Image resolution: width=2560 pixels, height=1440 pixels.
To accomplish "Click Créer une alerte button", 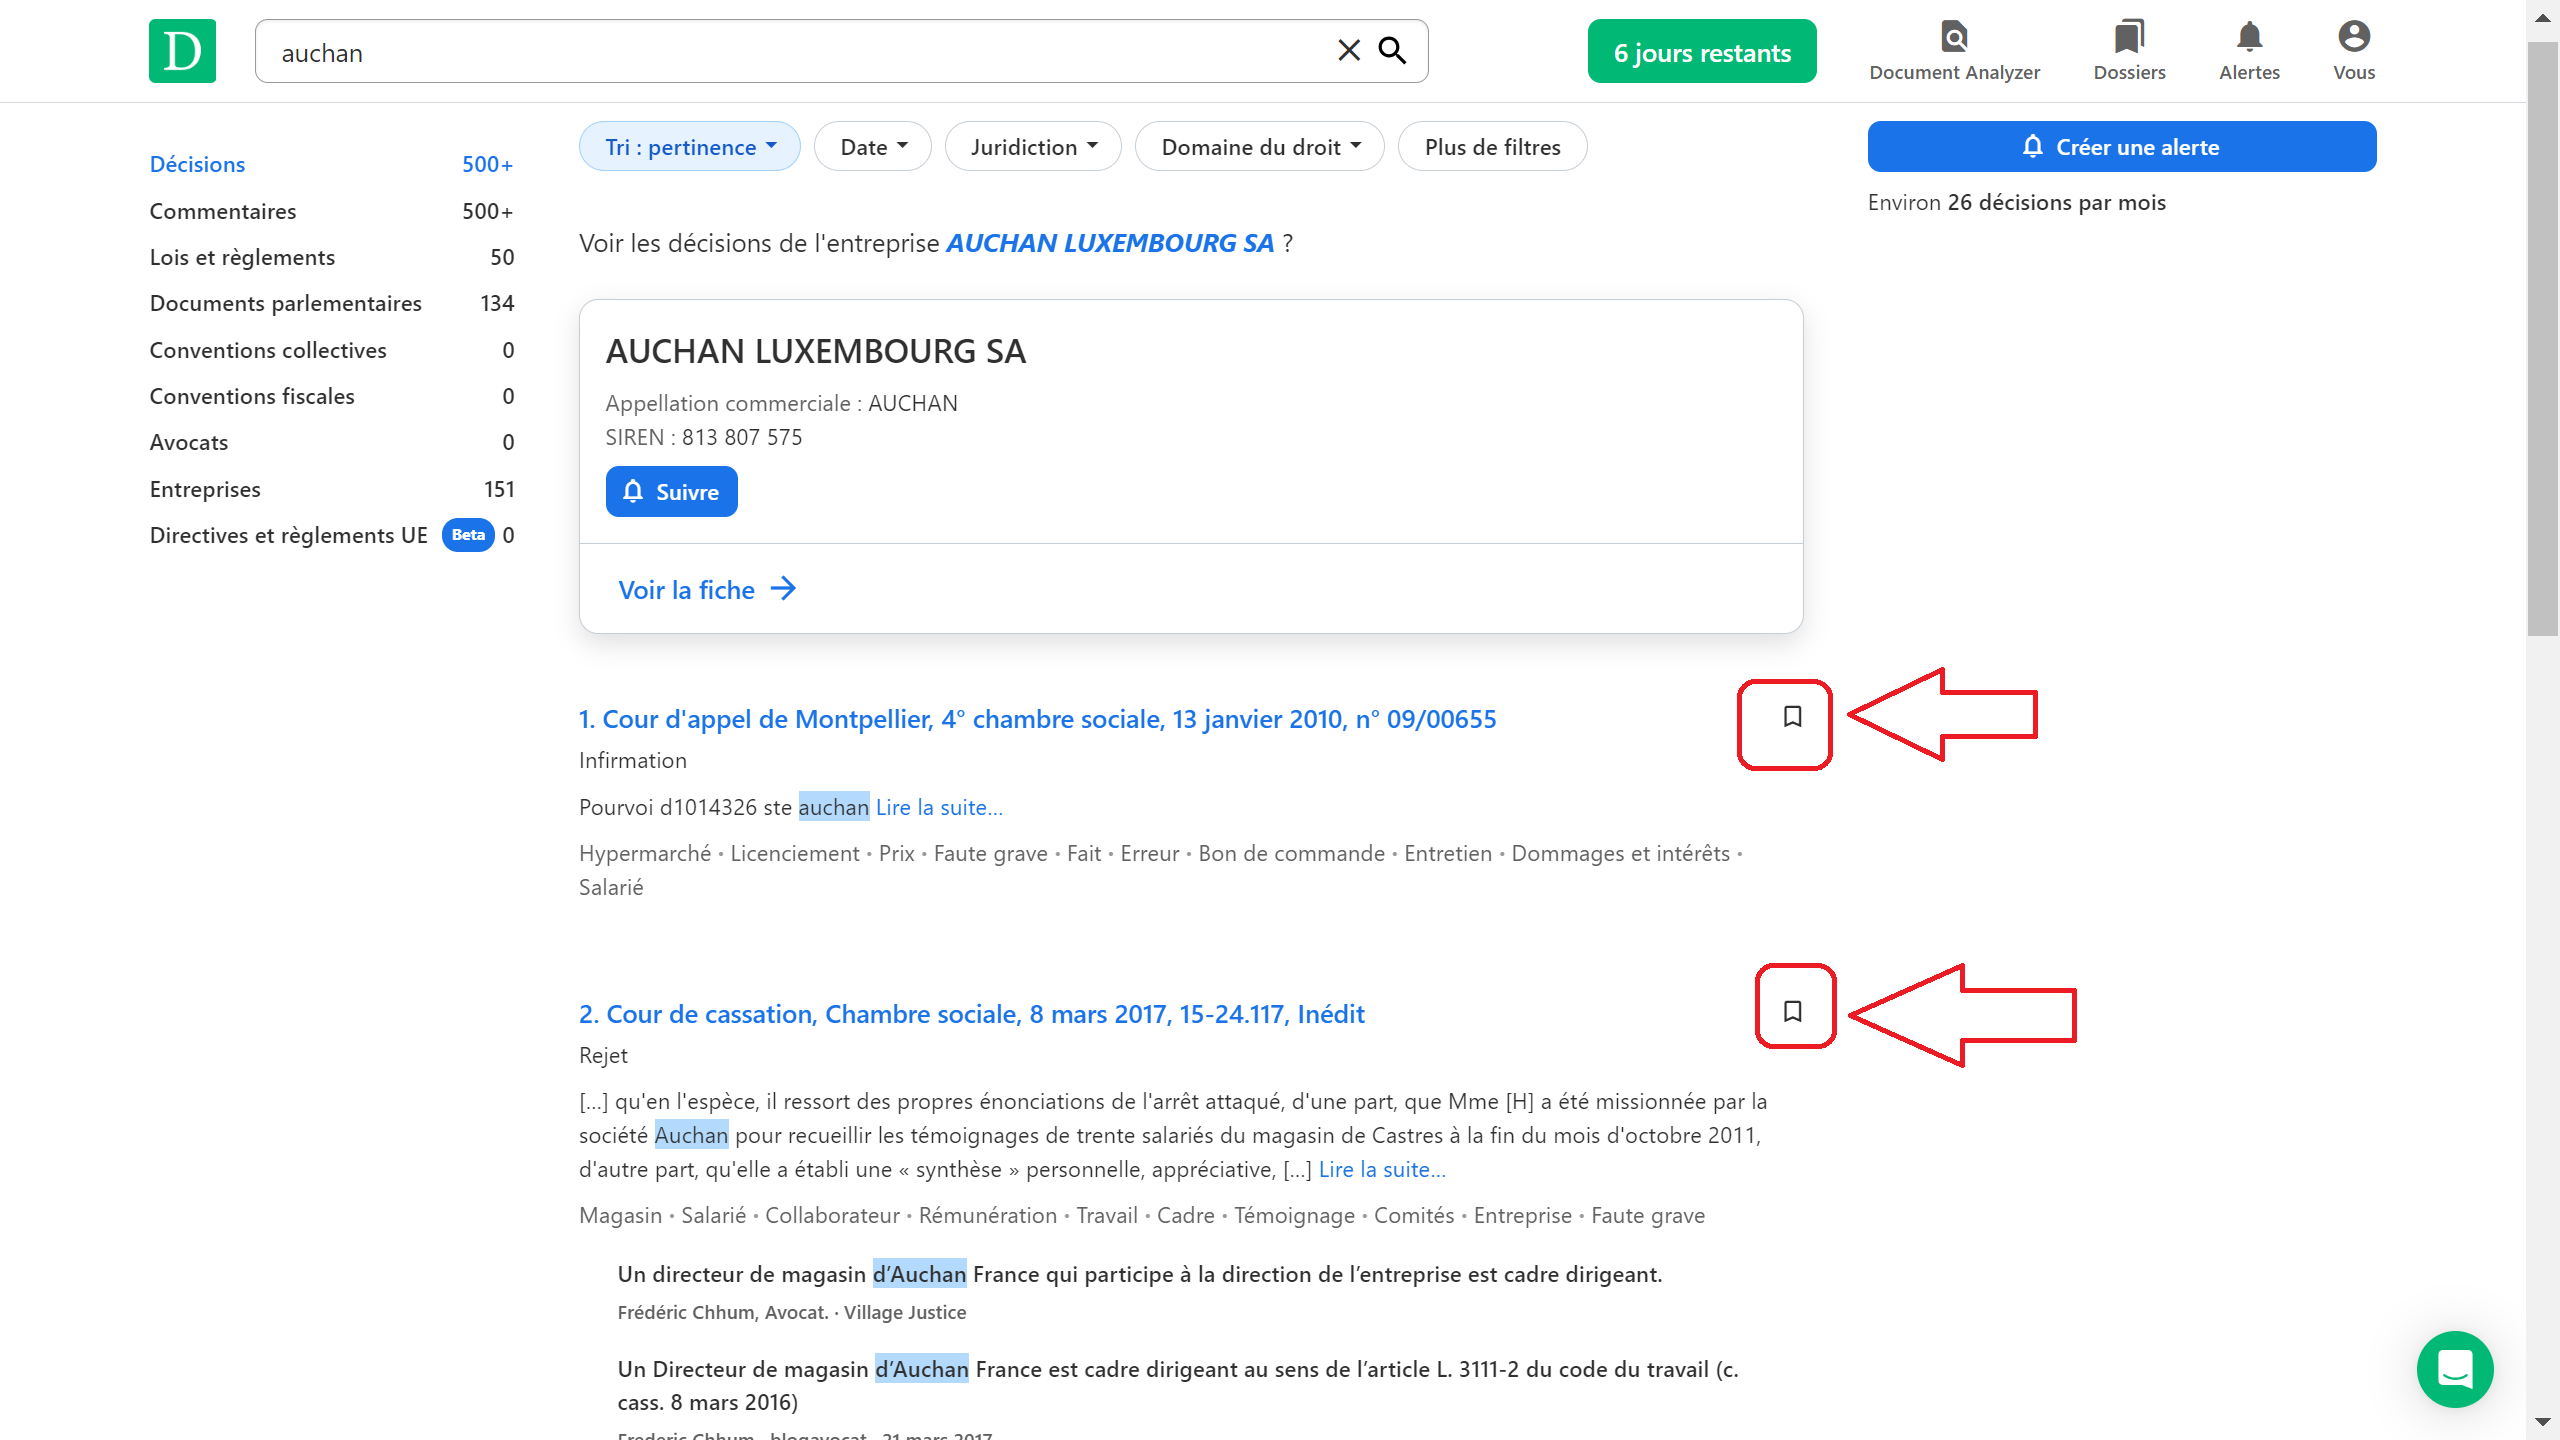I will [x=2122, y=147].
